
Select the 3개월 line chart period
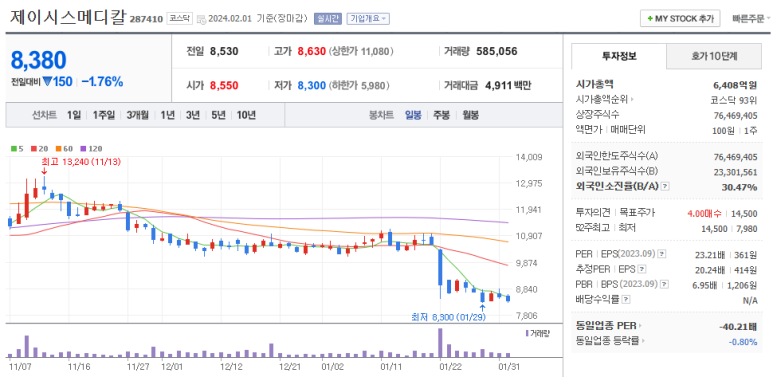coord(137,115)
